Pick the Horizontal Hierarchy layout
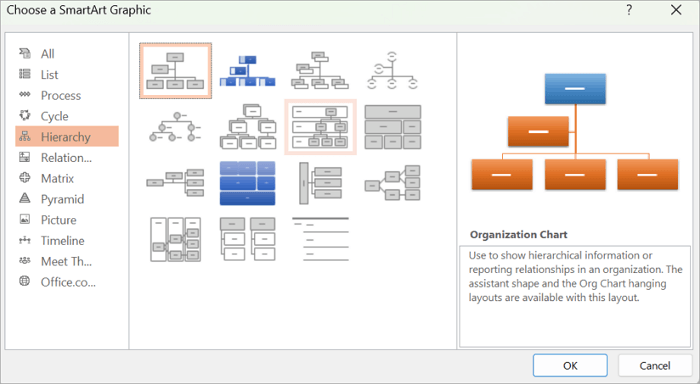 point(392,183)
